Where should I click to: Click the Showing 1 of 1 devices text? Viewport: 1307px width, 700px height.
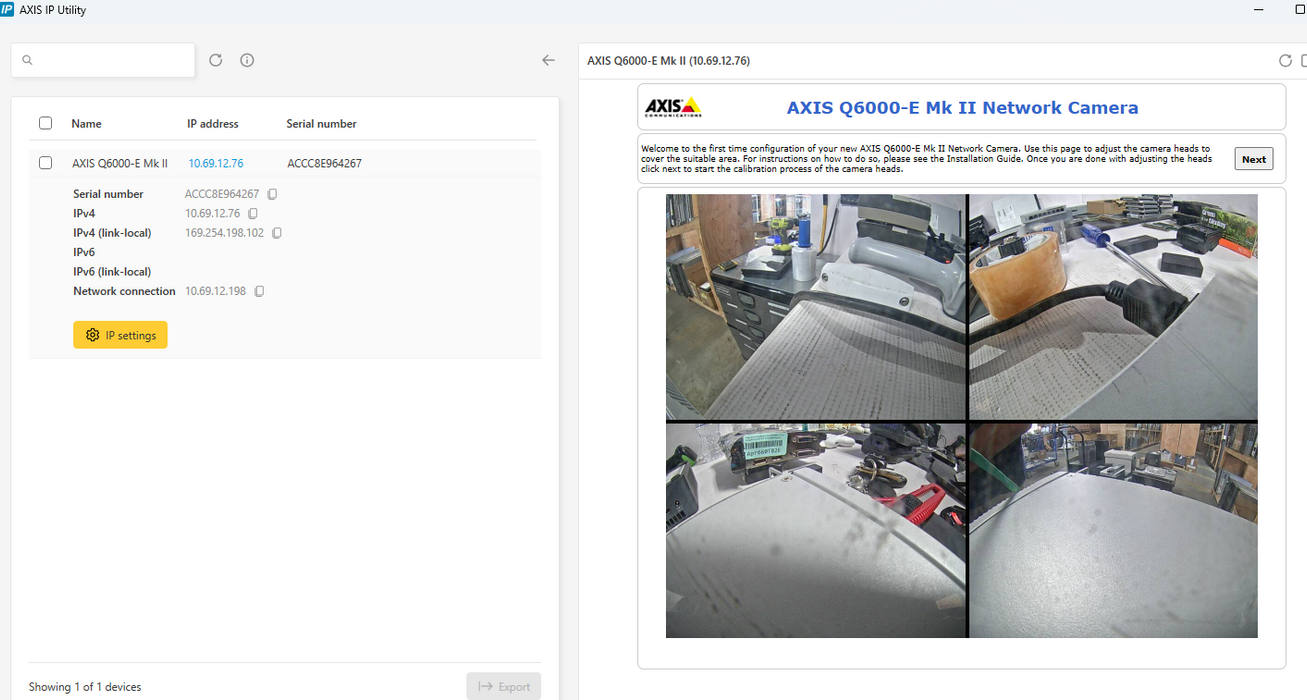coord(85,687)
